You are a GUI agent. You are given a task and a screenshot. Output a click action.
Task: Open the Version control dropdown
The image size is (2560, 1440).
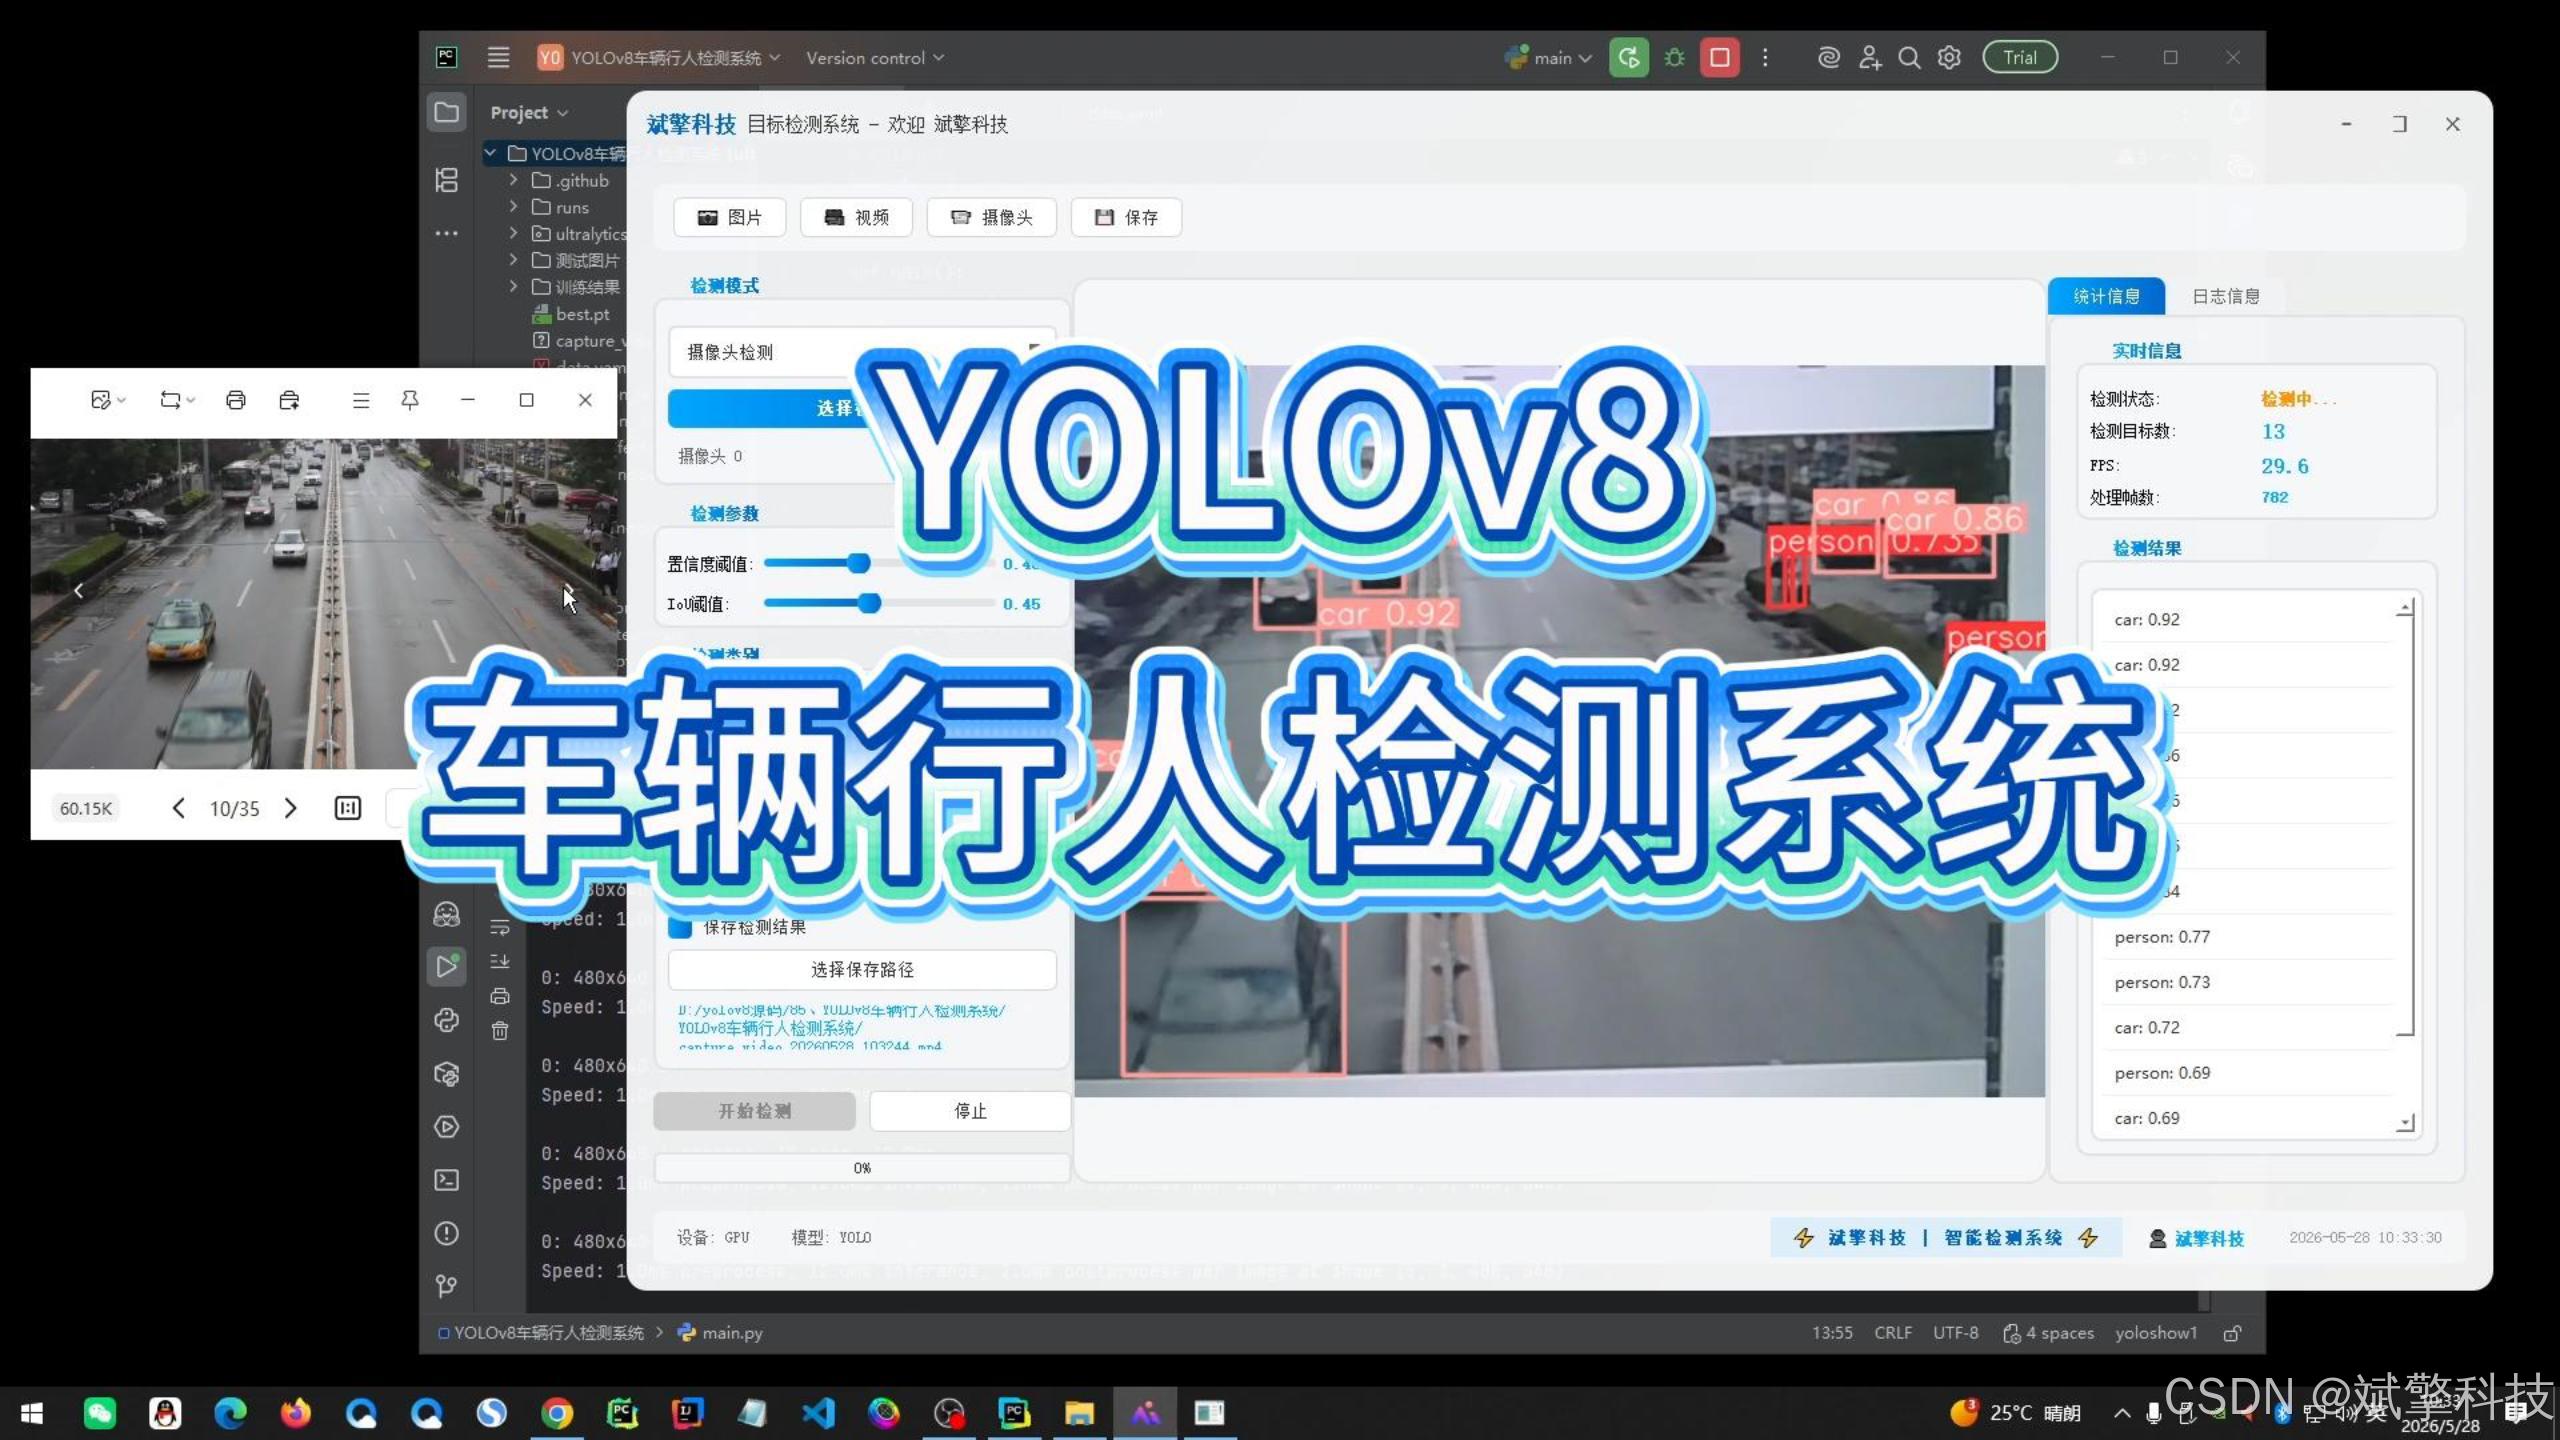(875, 57)
